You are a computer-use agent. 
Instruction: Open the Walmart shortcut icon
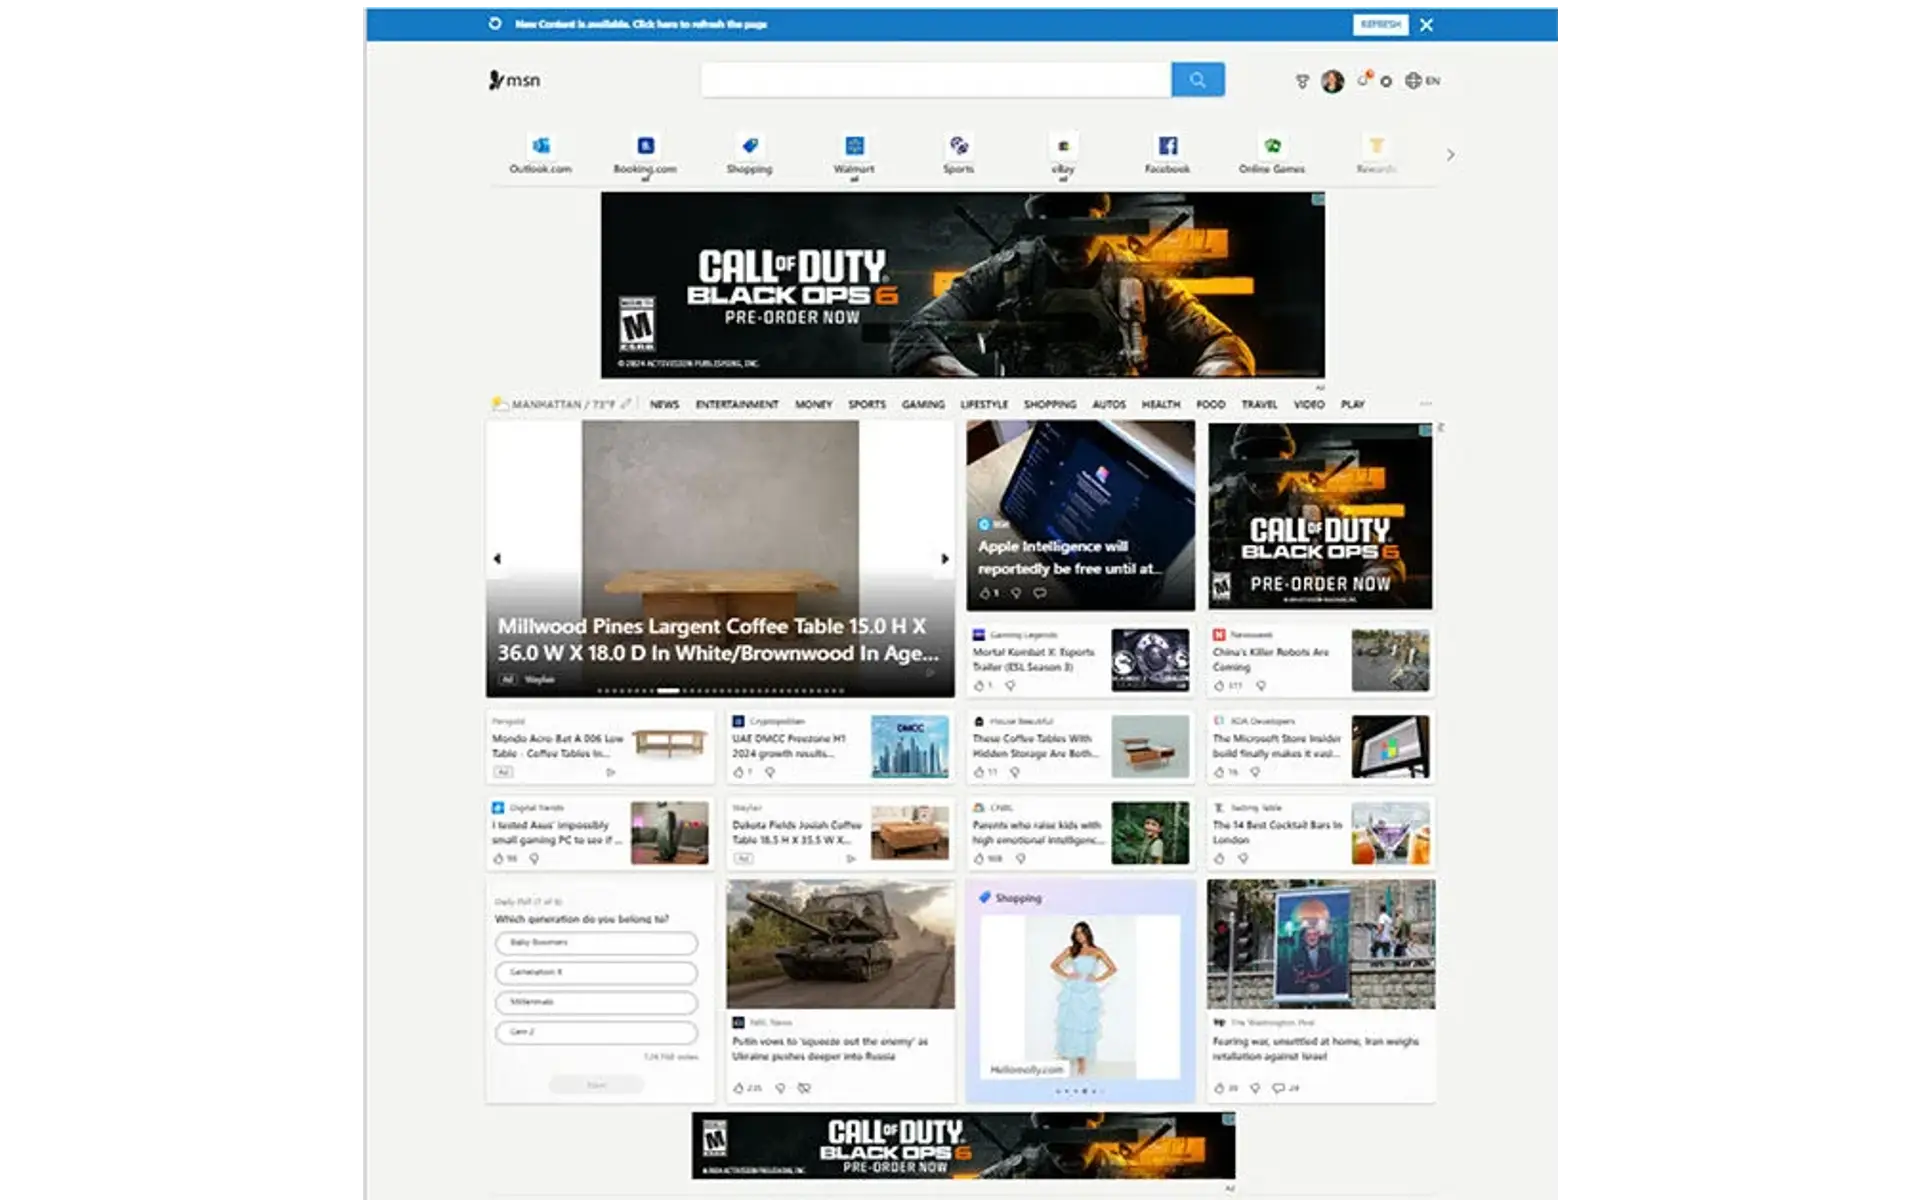tap(854, 146)
